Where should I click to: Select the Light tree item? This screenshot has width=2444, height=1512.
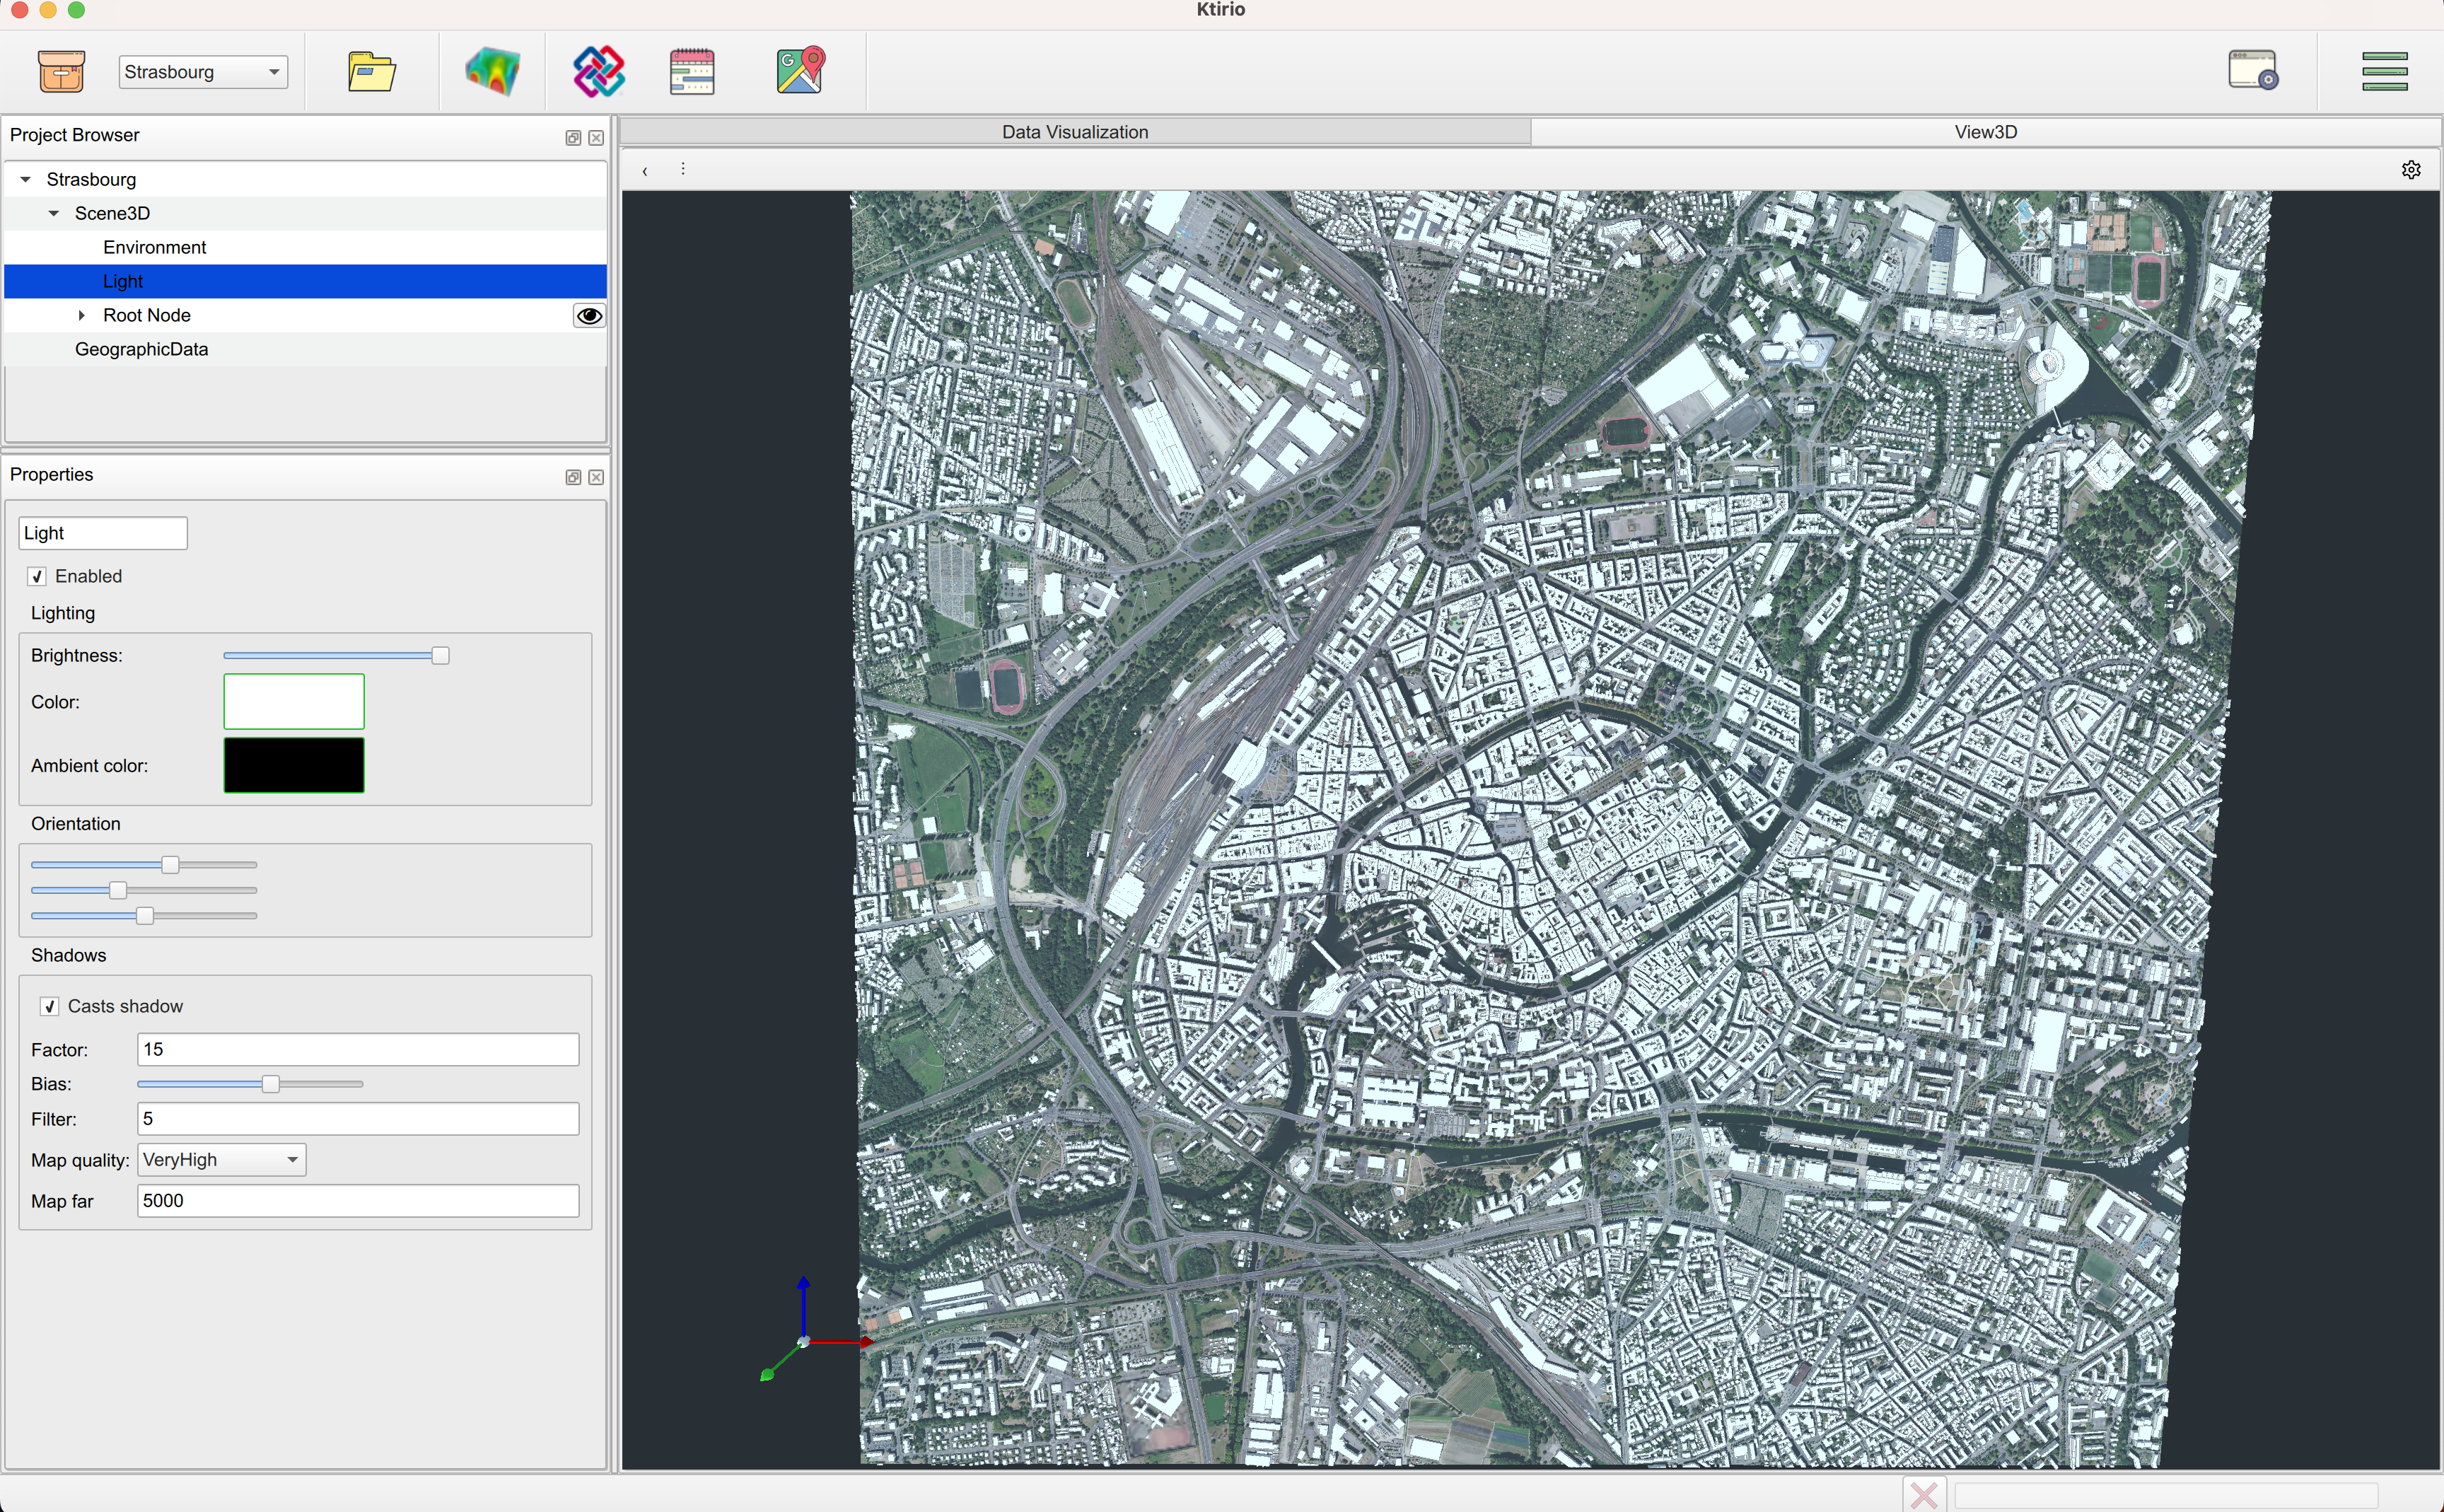(305, 282)
